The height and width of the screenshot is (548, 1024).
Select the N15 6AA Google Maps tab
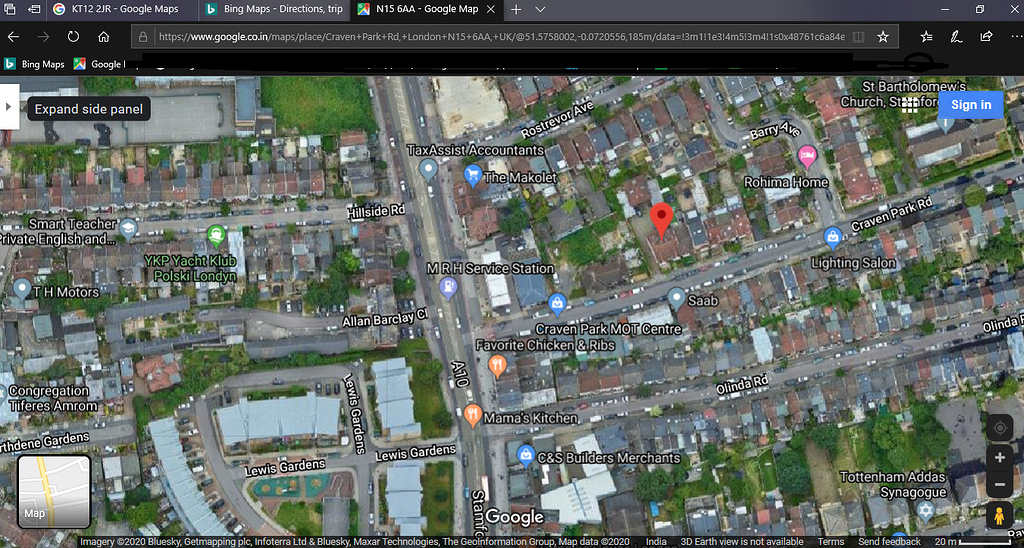coord(426,10)
